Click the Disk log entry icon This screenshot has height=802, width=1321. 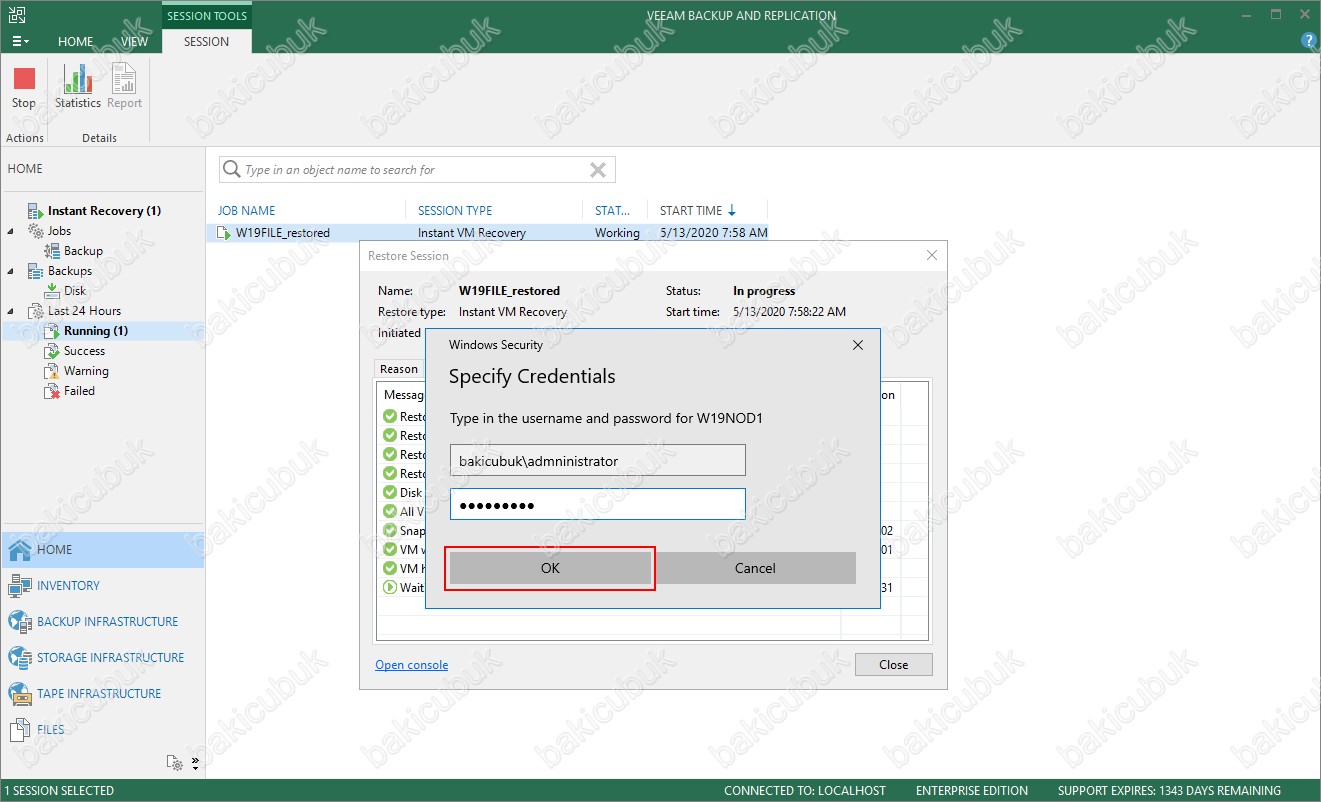pos(390,493)
